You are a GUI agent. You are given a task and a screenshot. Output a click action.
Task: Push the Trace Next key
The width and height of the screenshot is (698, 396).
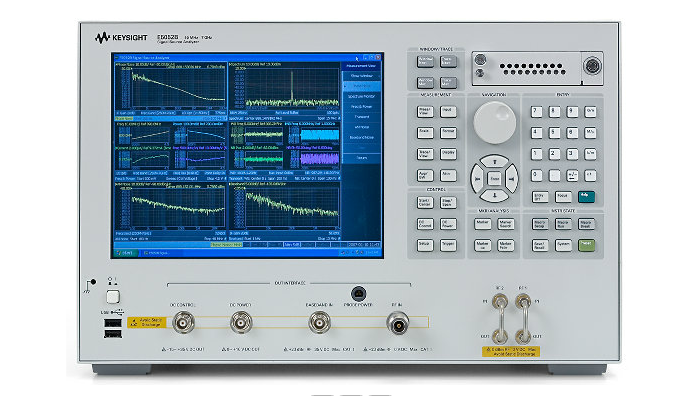448,61
